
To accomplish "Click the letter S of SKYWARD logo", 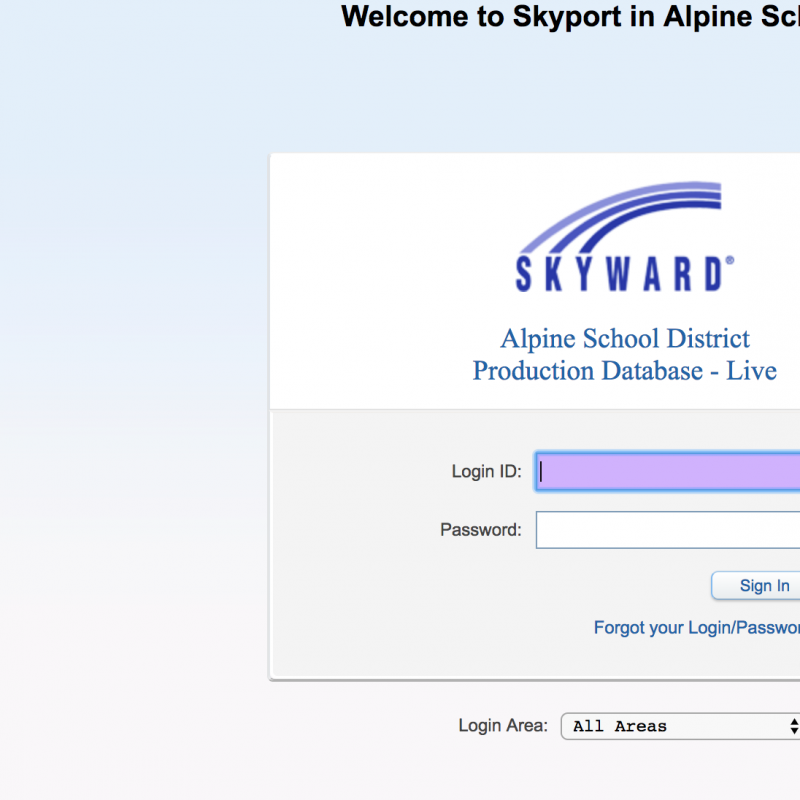I will pyautogui.click(x=523, y=274).
